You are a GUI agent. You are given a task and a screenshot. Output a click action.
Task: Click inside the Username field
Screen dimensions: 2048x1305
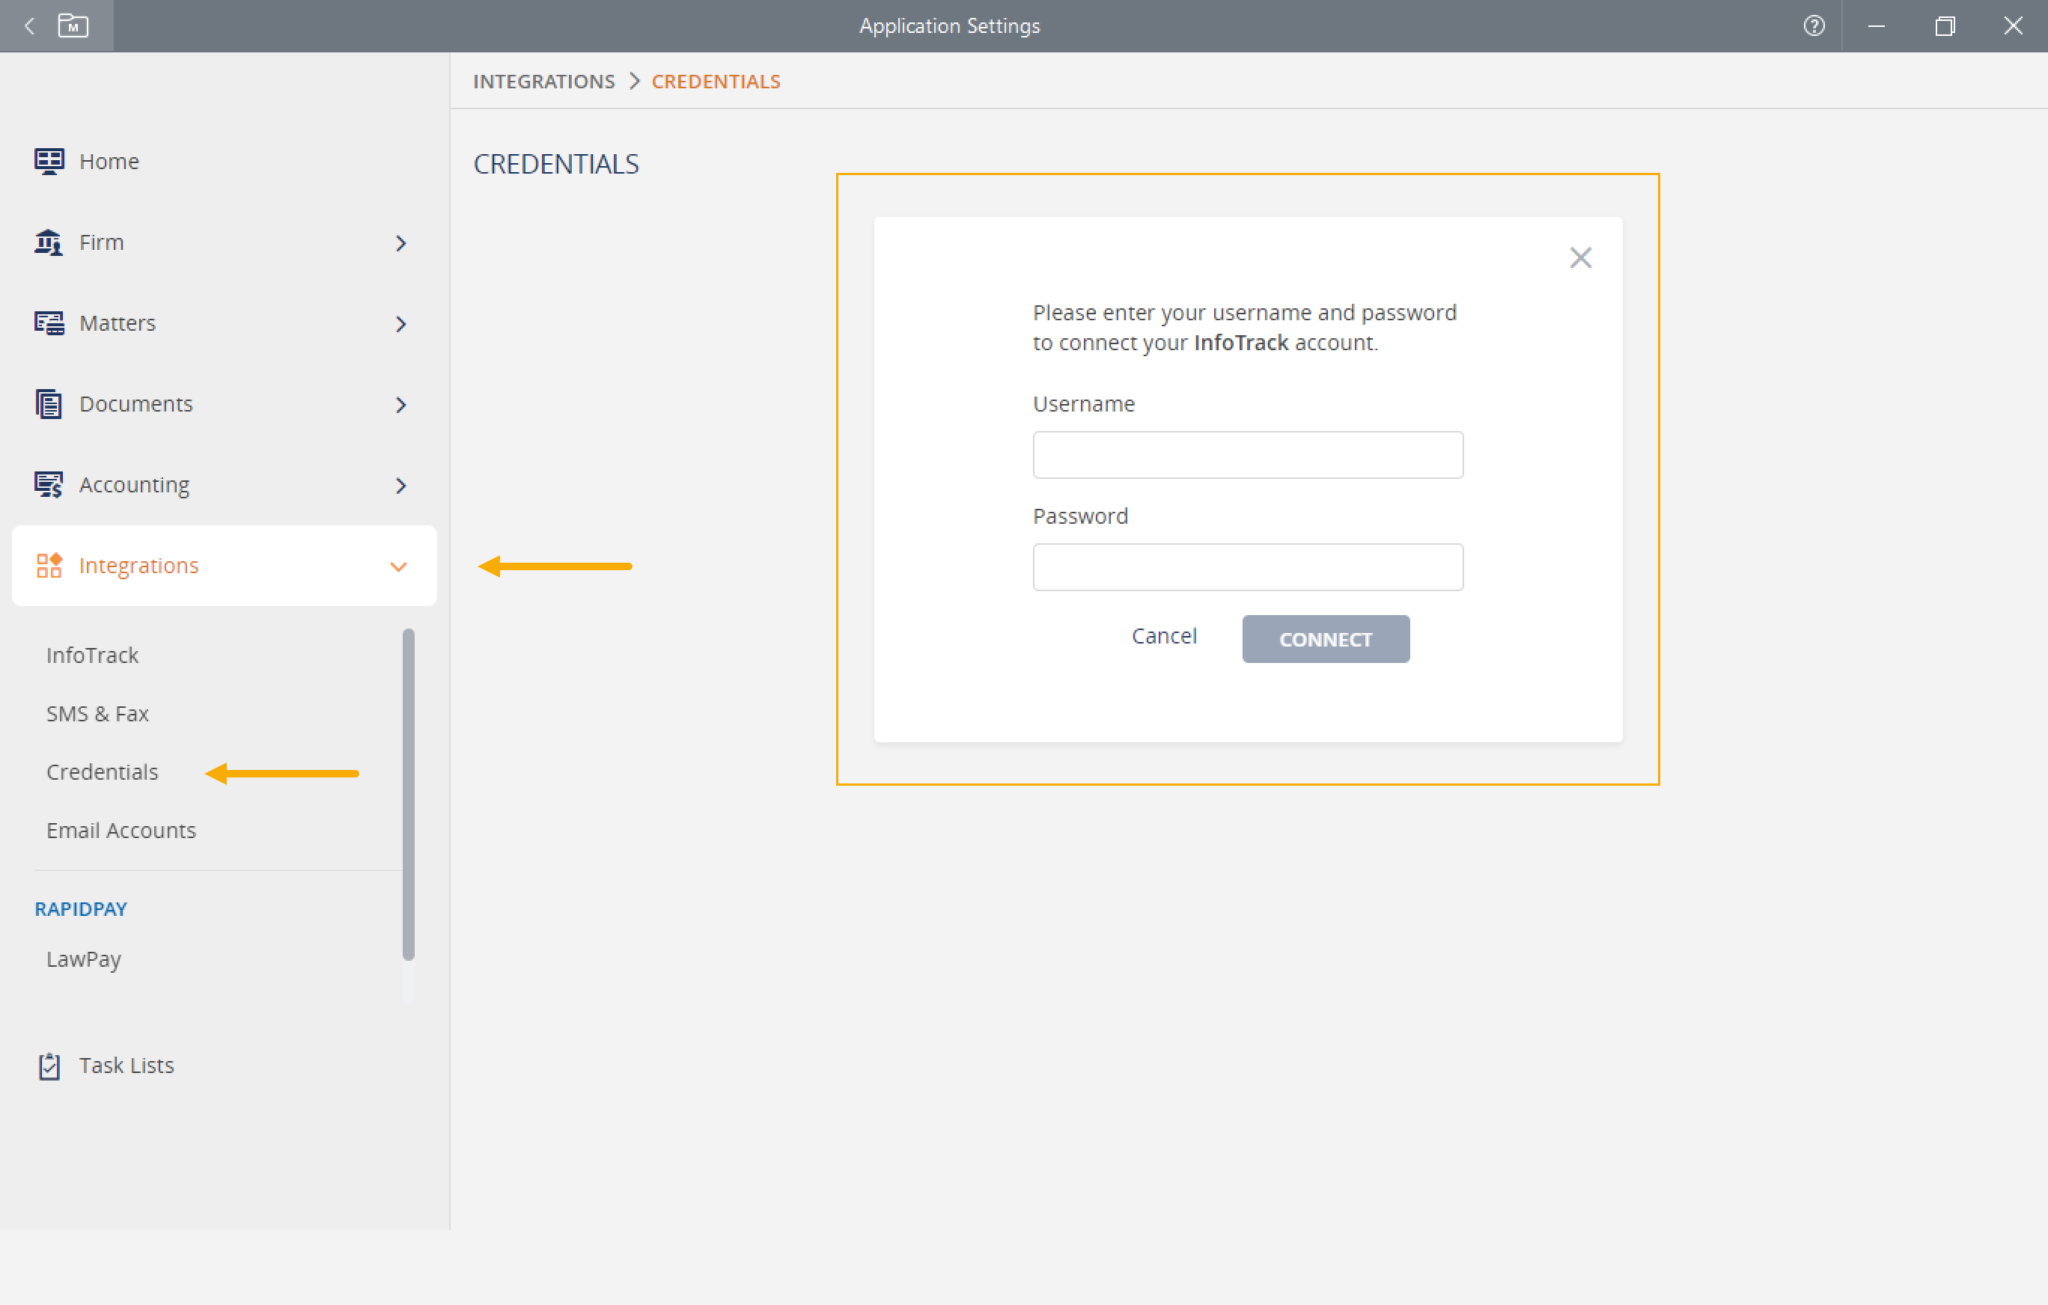pos(1247,455)
